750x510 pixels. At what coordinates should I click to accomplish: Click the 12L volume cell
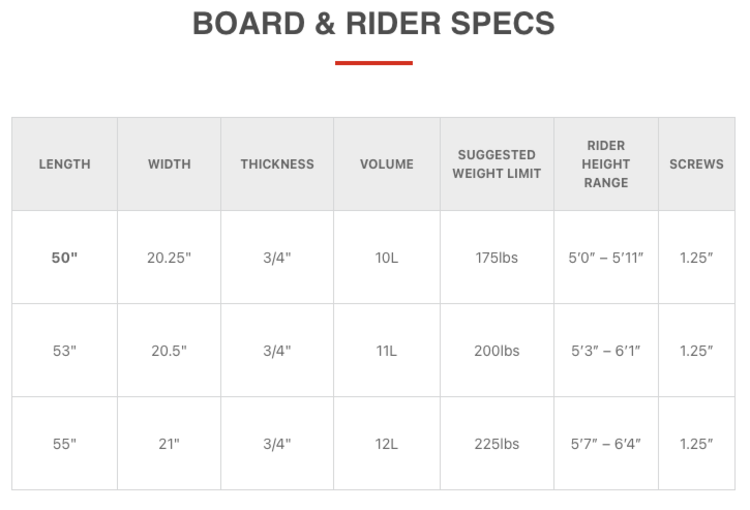click(387, 444)
